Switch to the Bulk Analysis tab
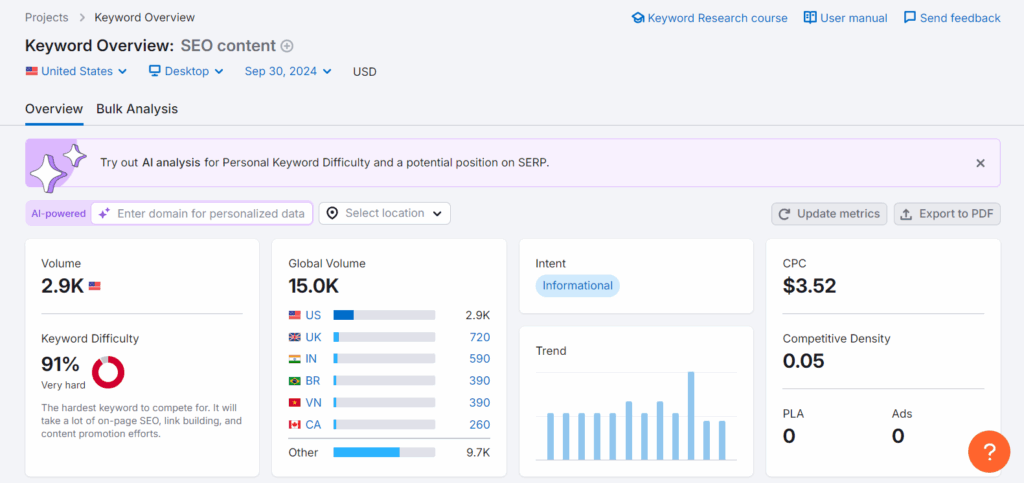This screenshot has height=483, width=1024. tap(137, 109)
